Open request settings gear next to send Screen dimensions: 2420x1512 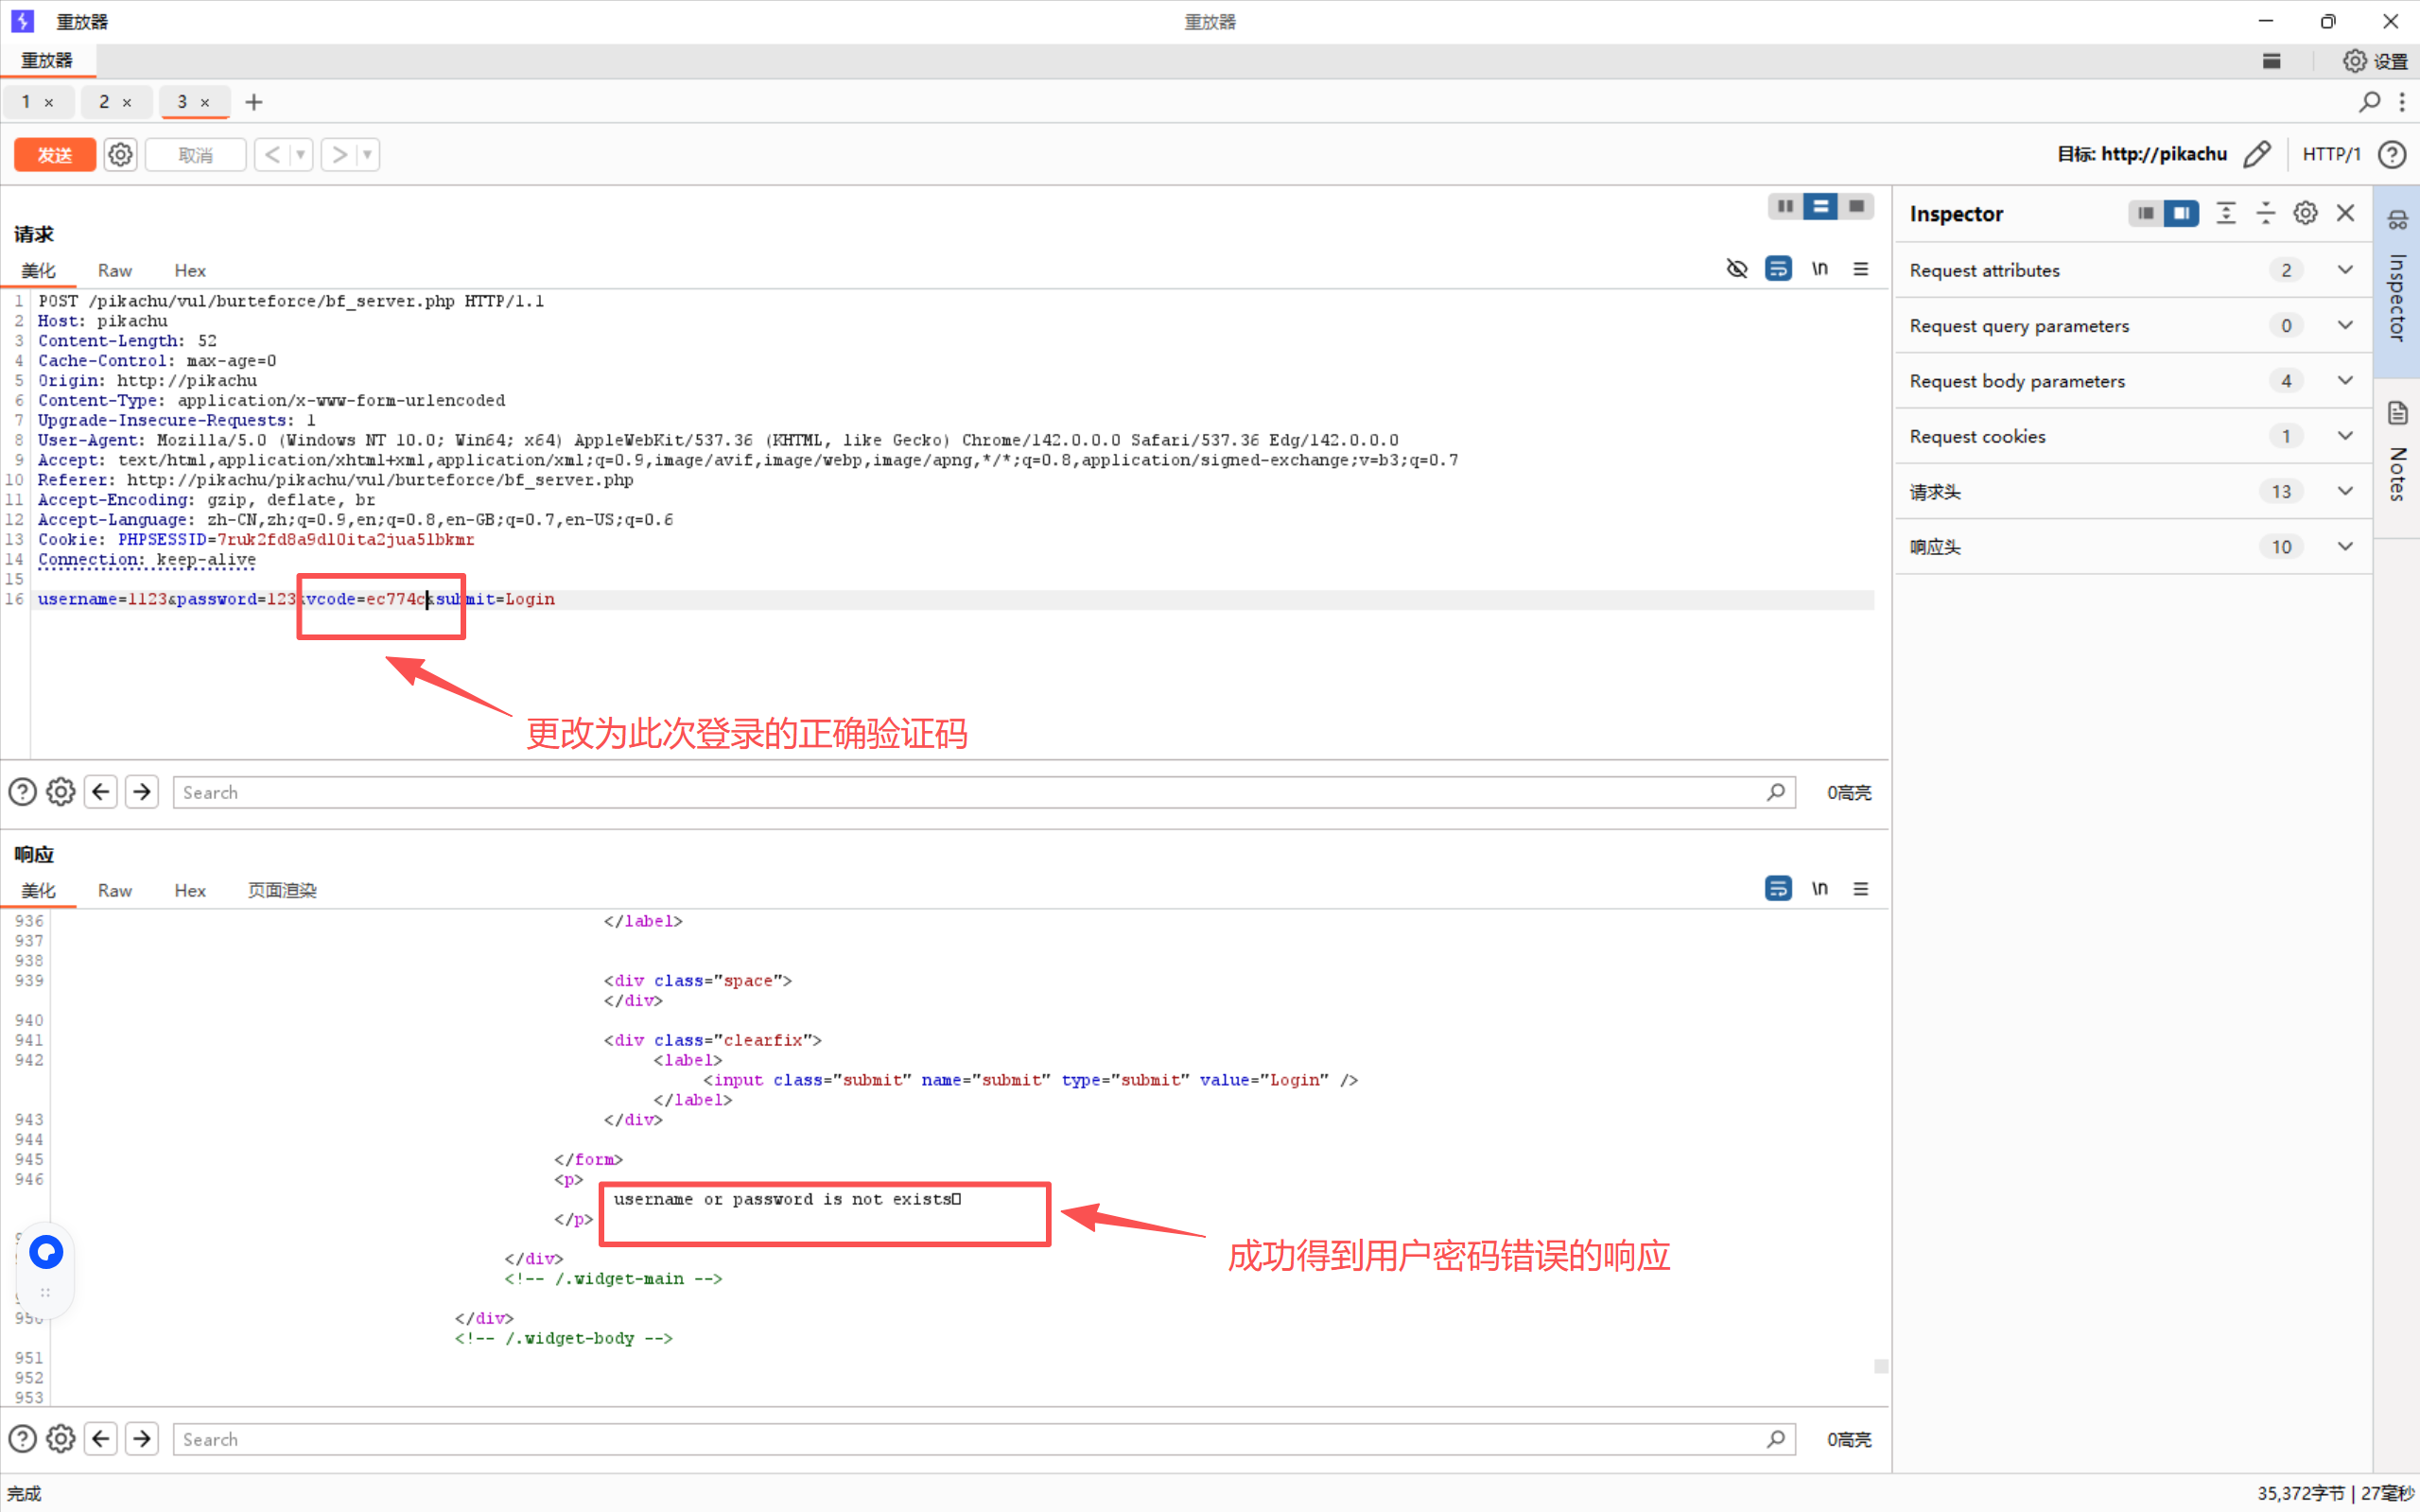click(x=120, y=155)
